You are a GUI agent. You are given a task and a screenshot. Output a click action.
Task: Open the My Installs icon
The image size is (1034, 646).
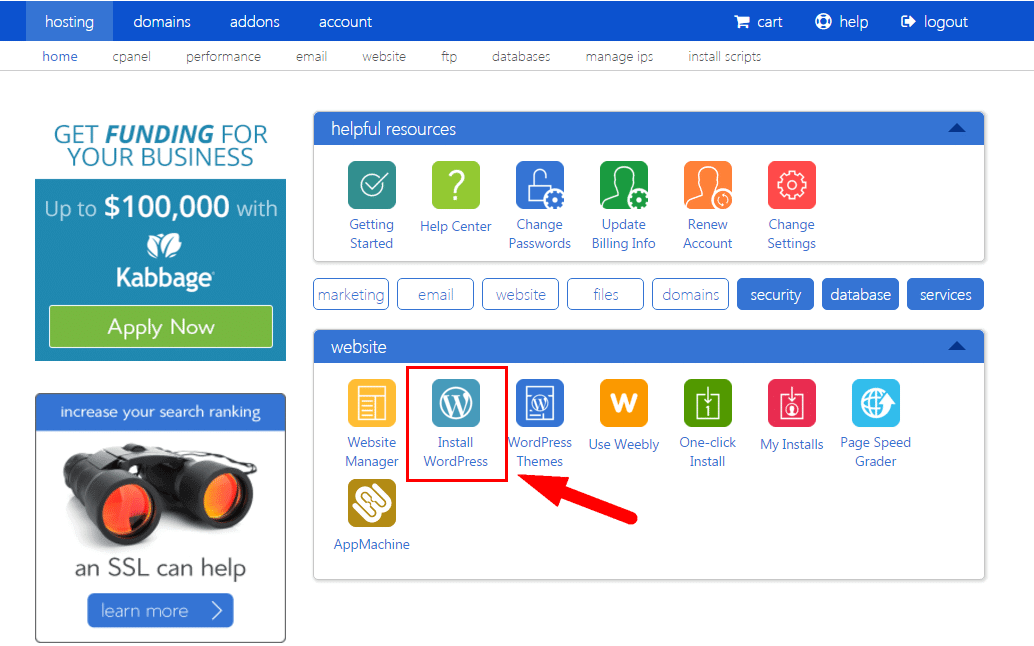[x=792, y=403]
